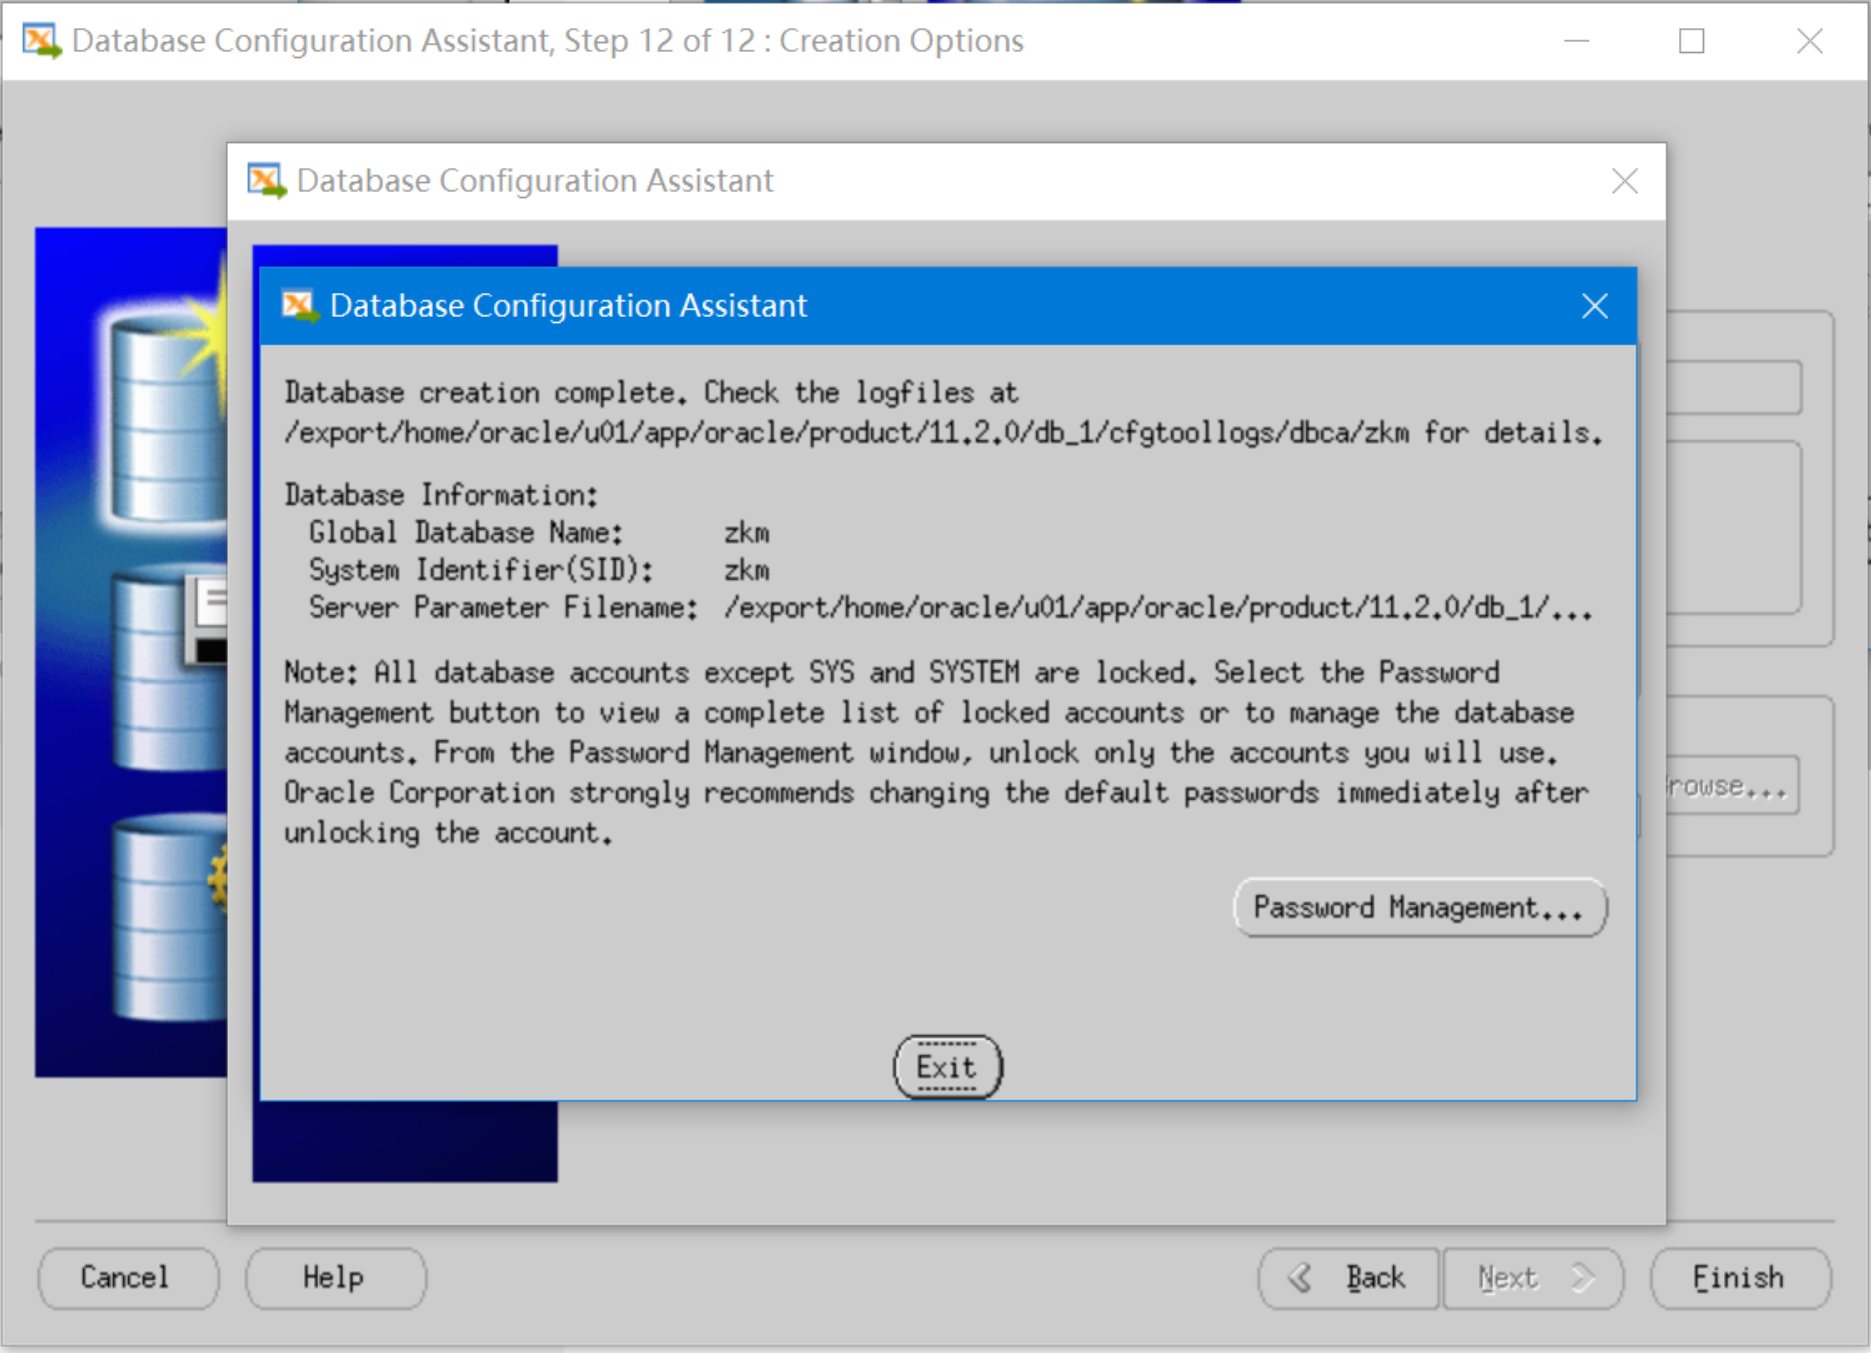Click the Exit button
The image size is (1871, 1353).
tap(947, 1067)
